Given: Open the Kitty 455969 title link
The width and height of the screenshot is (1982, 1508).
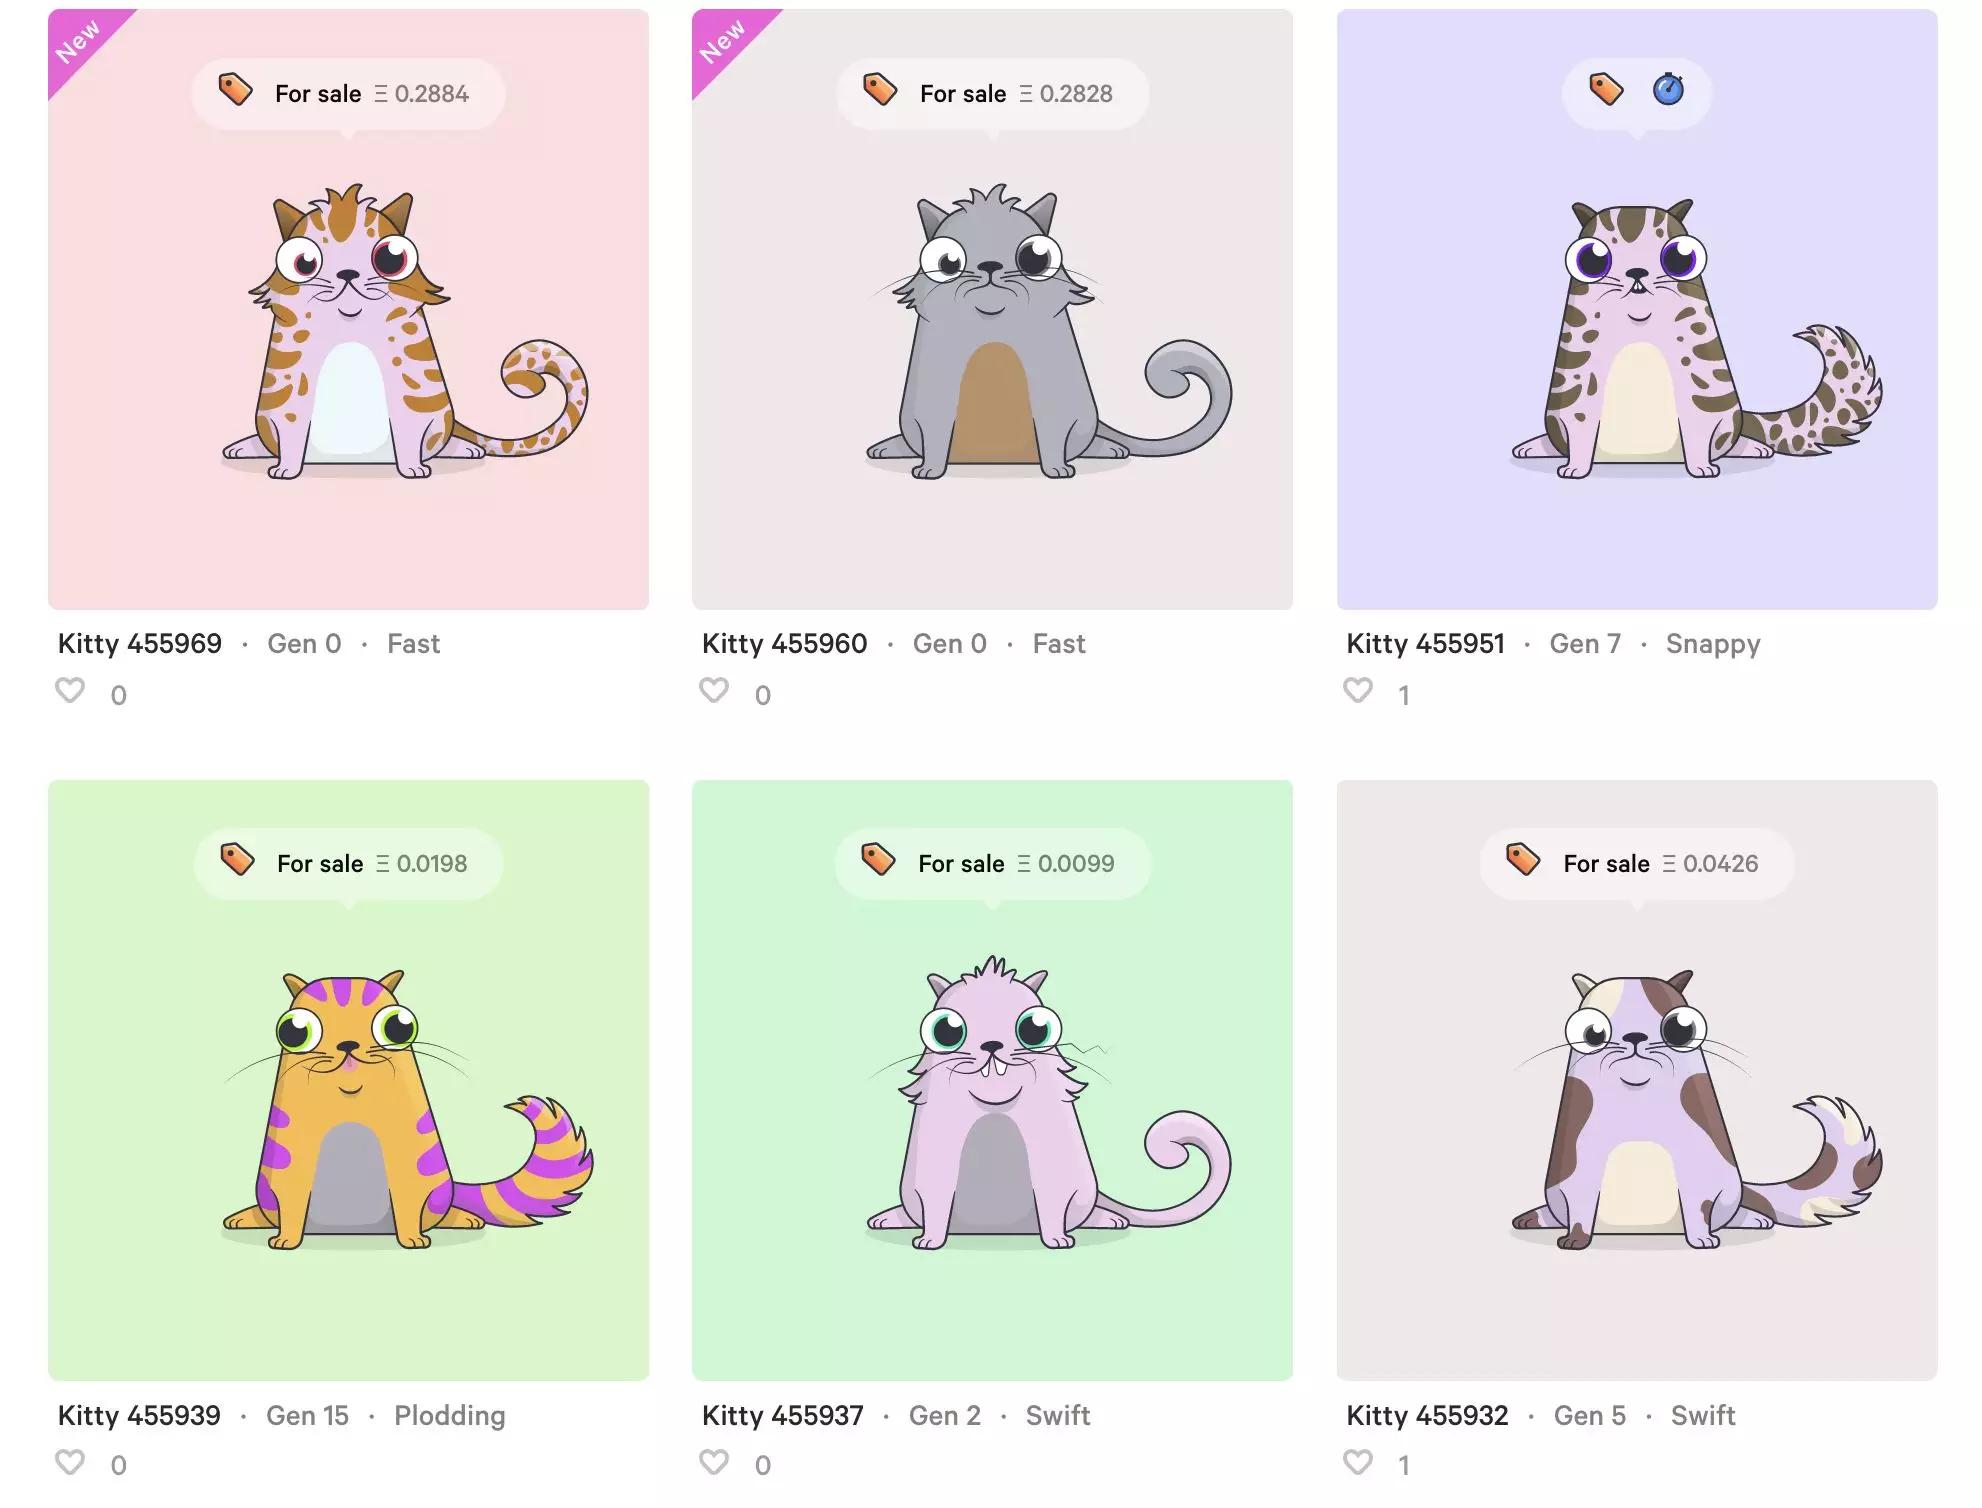Looking at the screenshot, I should coord(140,643).
